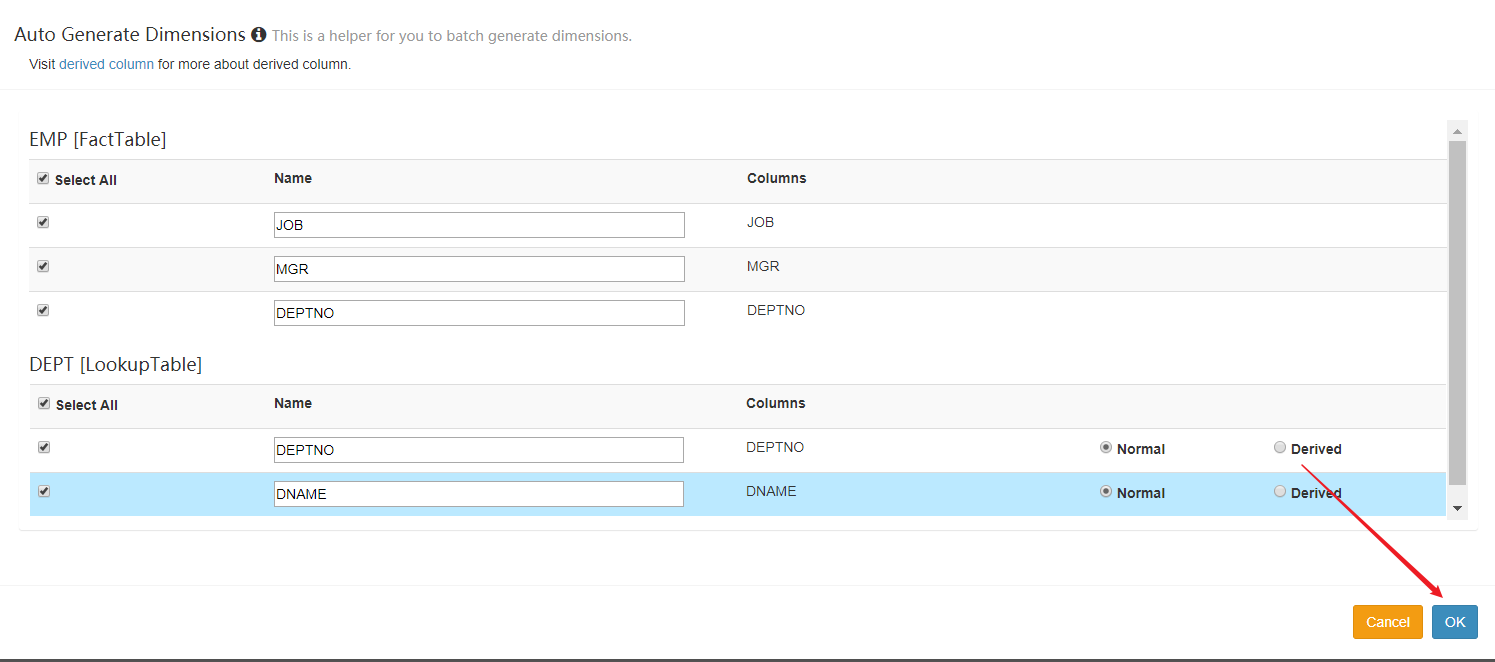Click the JOB name input field
1495x662 pixels.
click(479, 225)
